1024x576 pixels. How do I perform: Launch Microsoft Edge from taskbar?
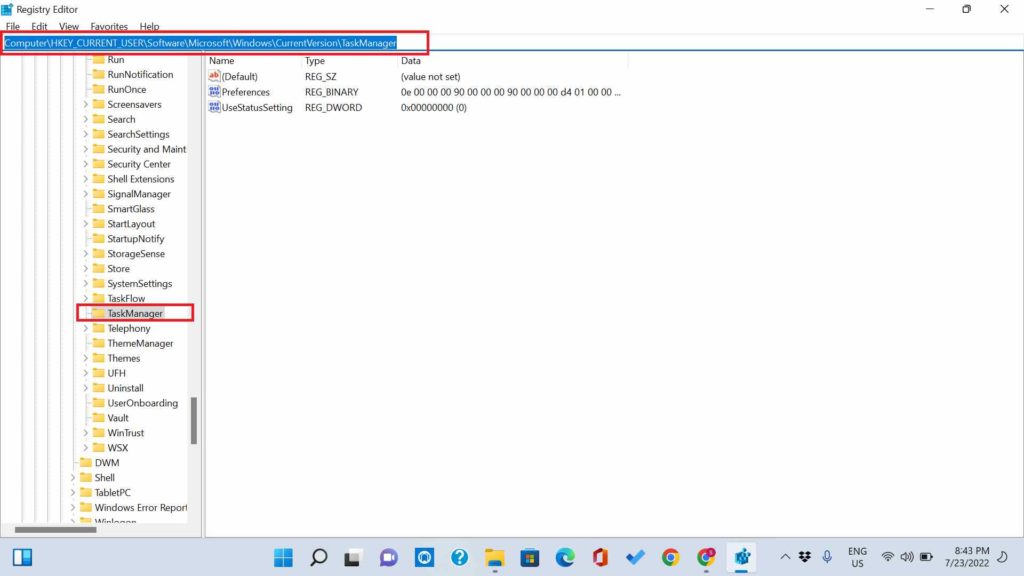[x=565, y=557]
